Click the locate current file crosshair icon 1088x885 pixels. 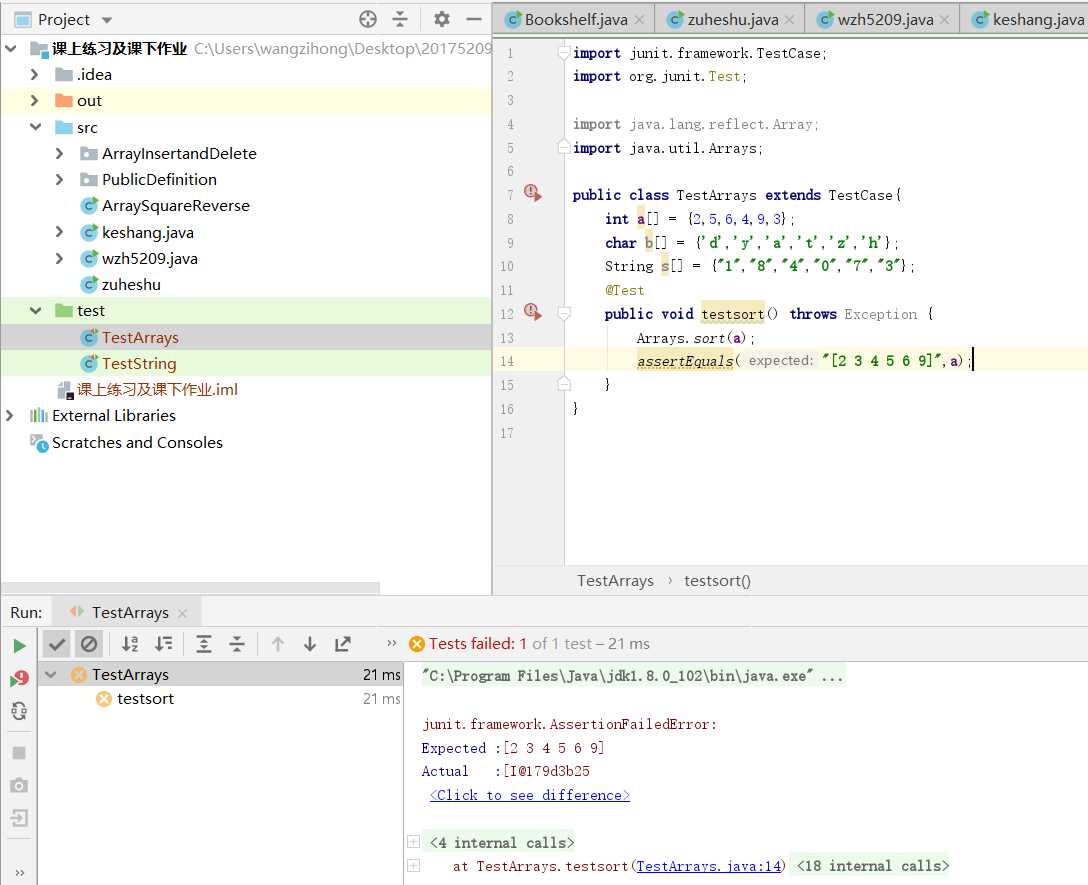tap(368, 19)
